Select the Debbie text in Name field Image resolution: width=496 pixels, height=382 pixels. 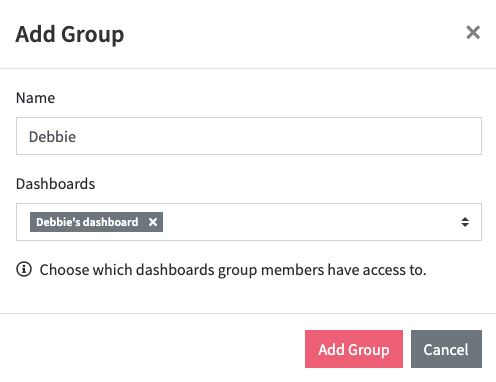coord(52,137)
